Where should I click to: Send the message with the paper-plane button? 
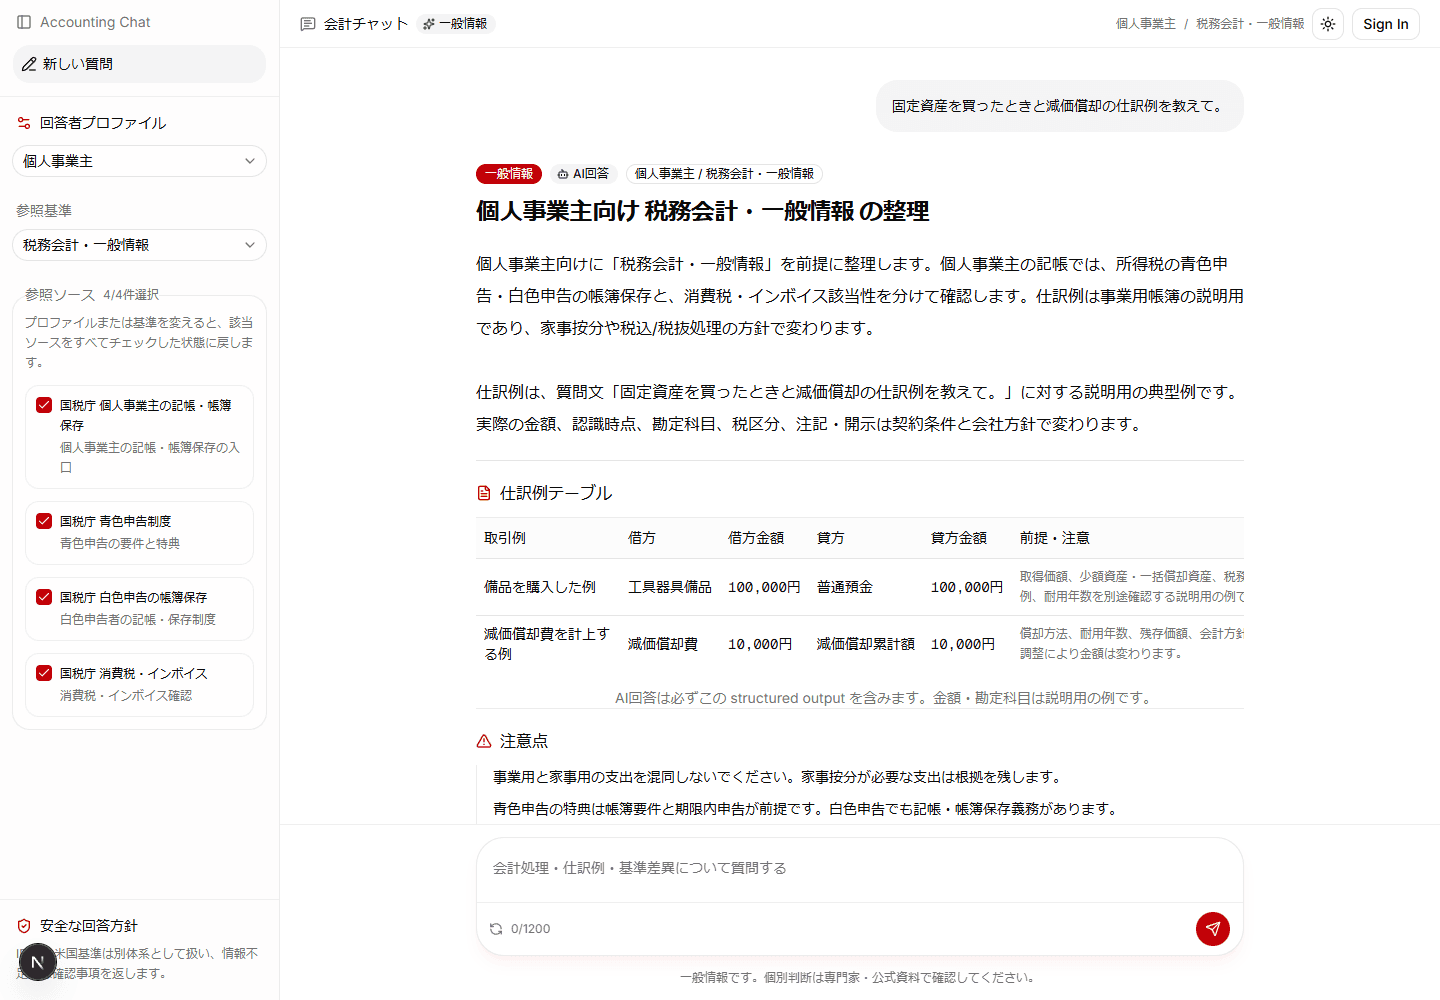[x=1213, y=928]
